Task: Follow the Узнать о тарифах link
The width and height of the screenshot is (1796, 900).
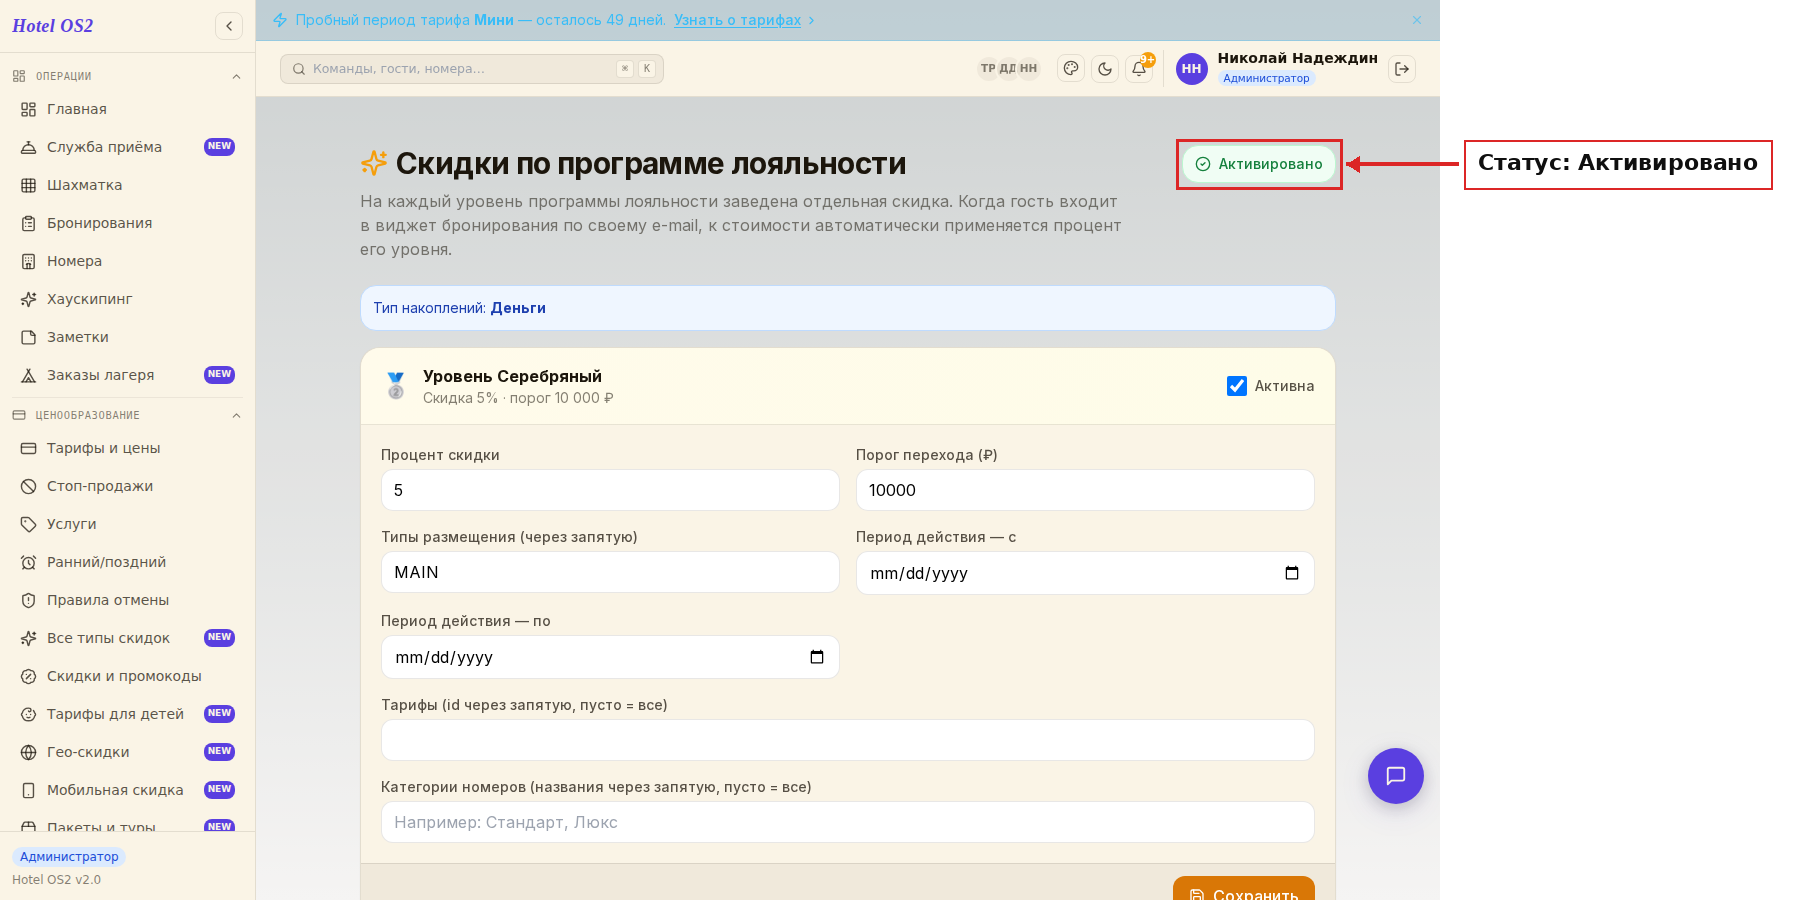Action: pos(737,20)
